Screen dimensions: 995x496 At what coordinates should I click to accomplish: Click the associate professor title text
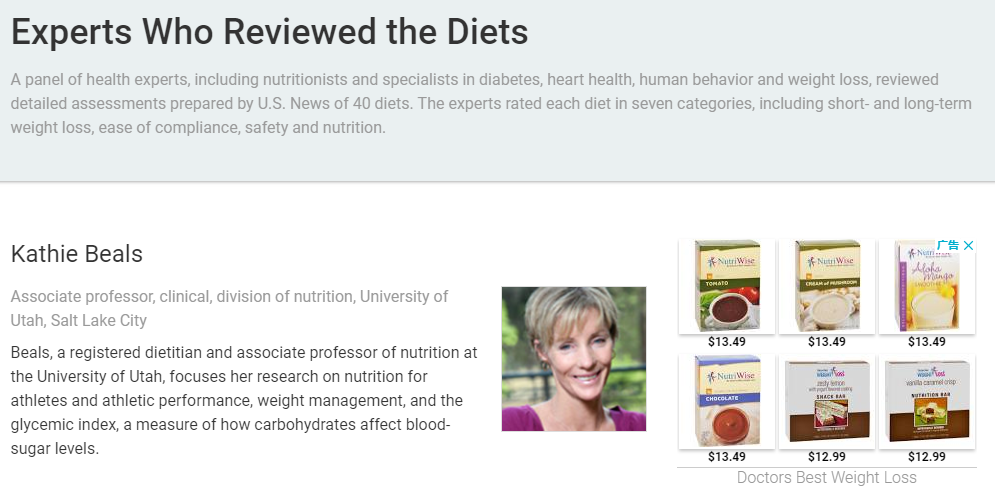pyautogui.click(x=230, y=308)
